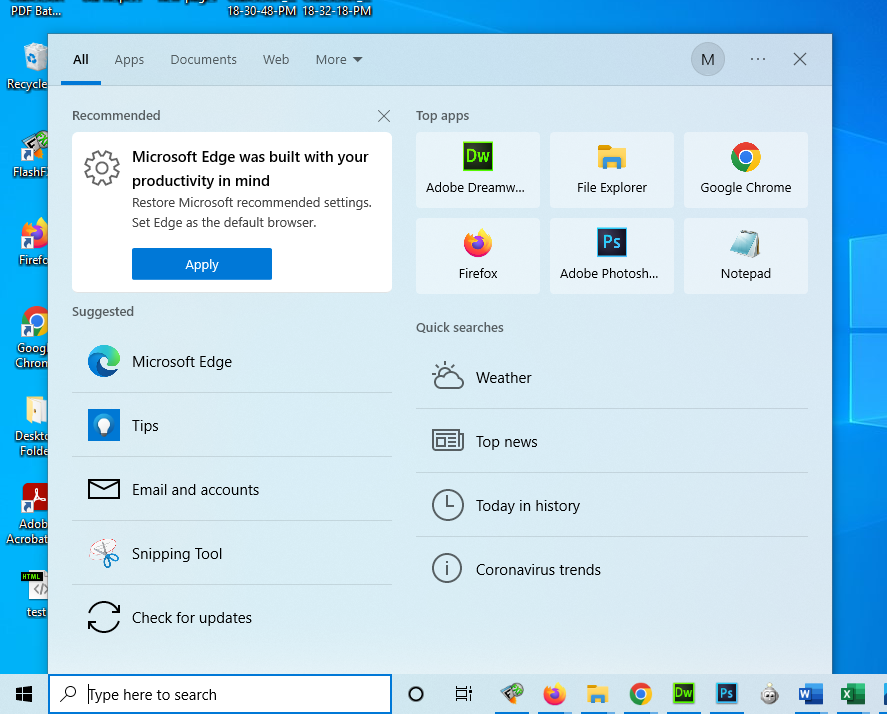
Task: Open Task View on the taskbar
Action: coord(463,694)
